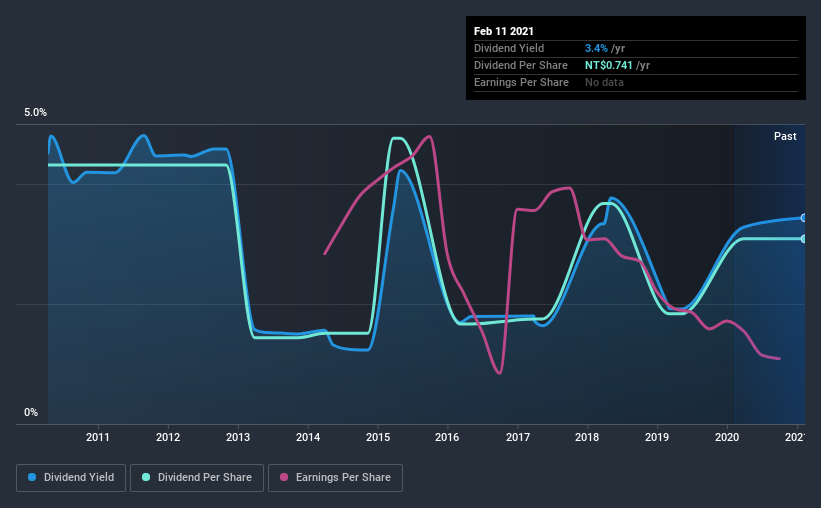This screenshot has height=508, width=821.
Task: Click the blue Dividend Yield legend dot
Action: 32,477
